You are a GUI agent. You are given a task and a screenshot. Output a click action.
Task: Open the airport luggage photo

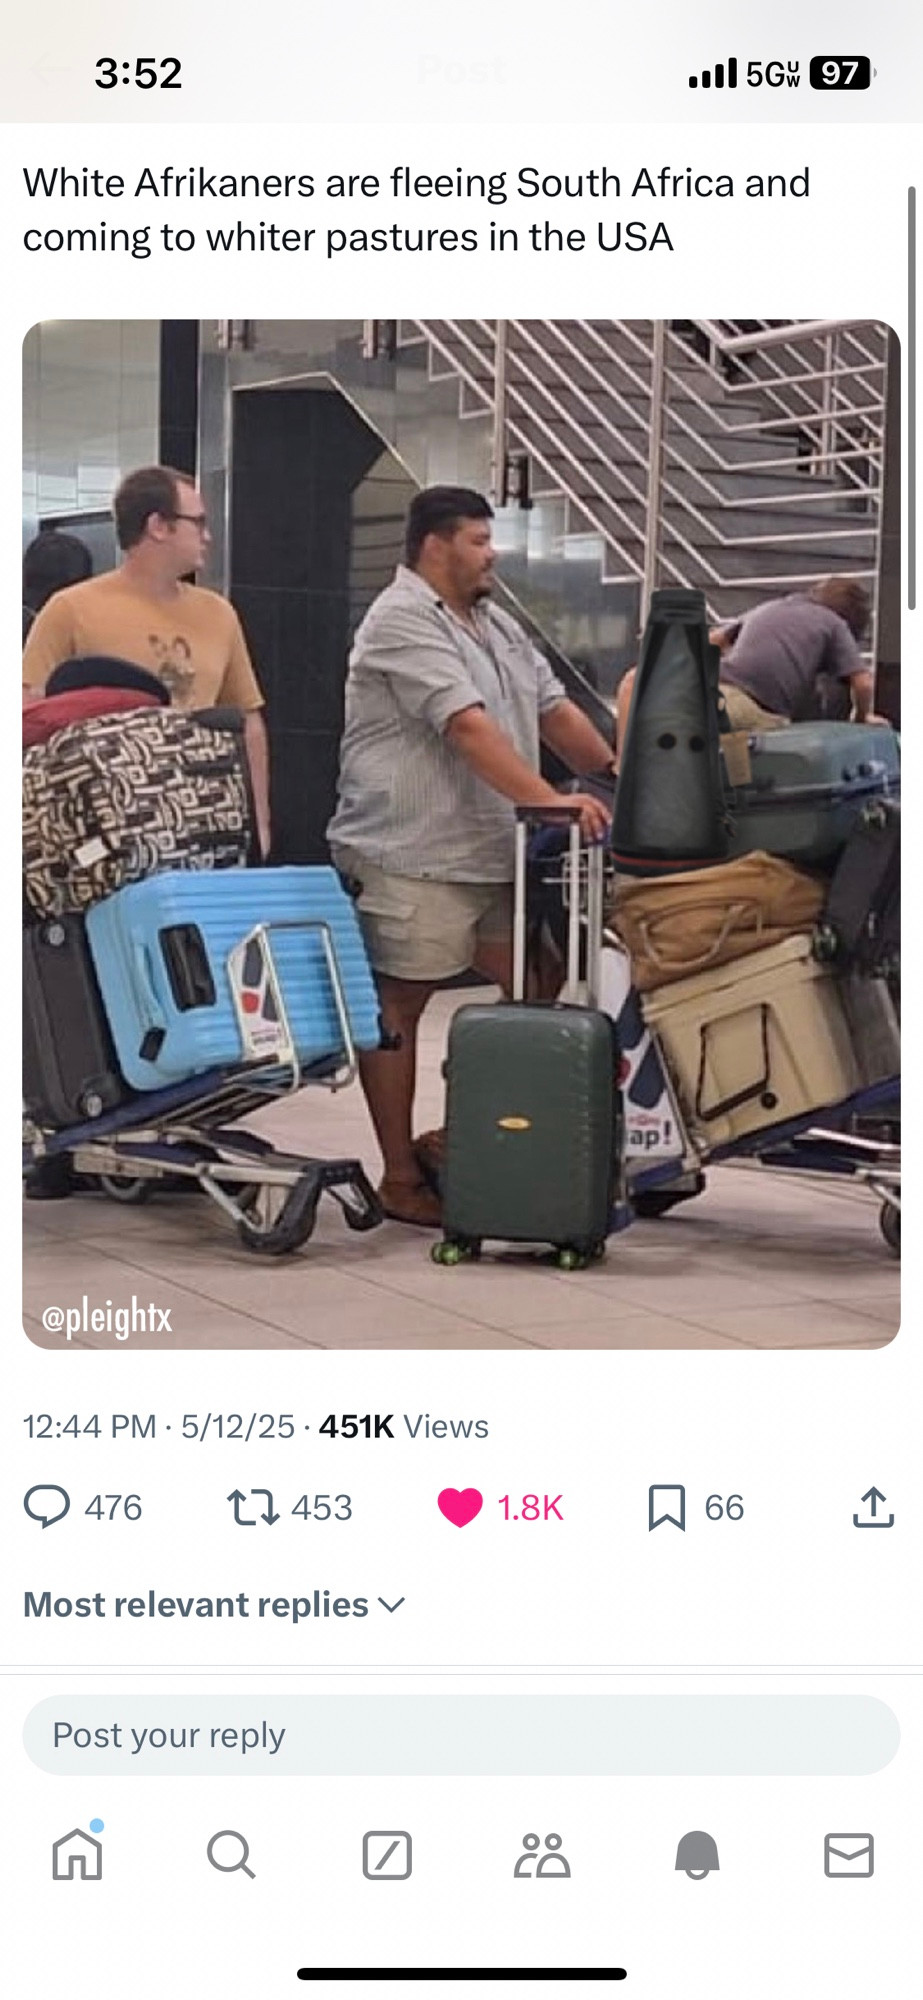pos(461,834)
